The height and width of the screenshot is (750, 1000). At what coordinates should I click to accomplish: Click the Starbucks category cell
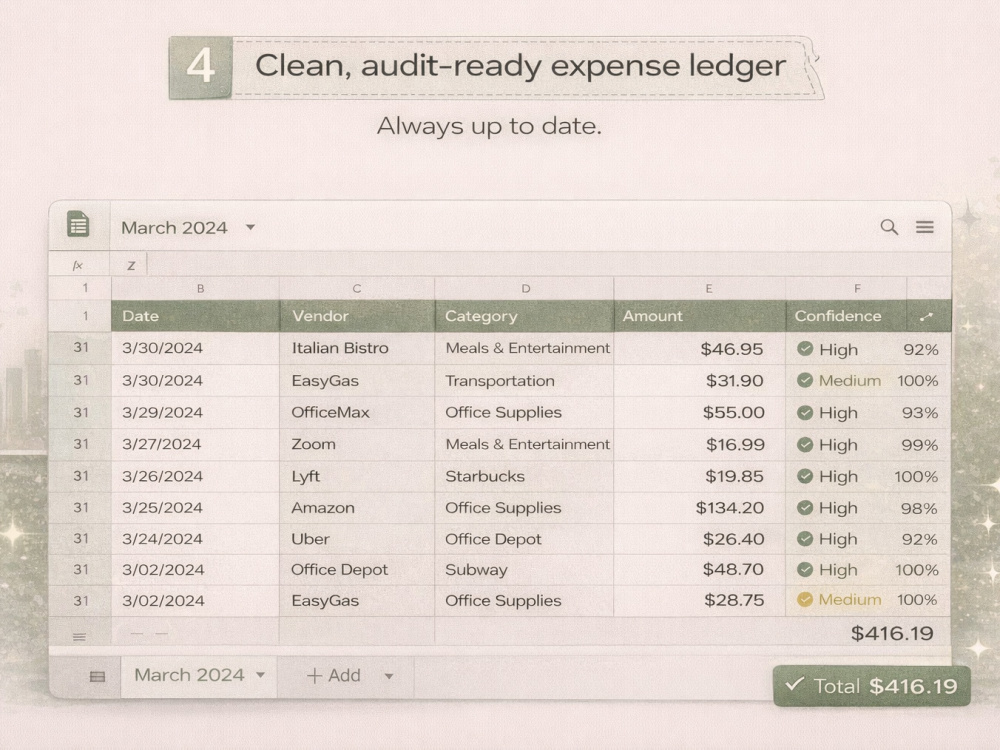pos(524,476)
